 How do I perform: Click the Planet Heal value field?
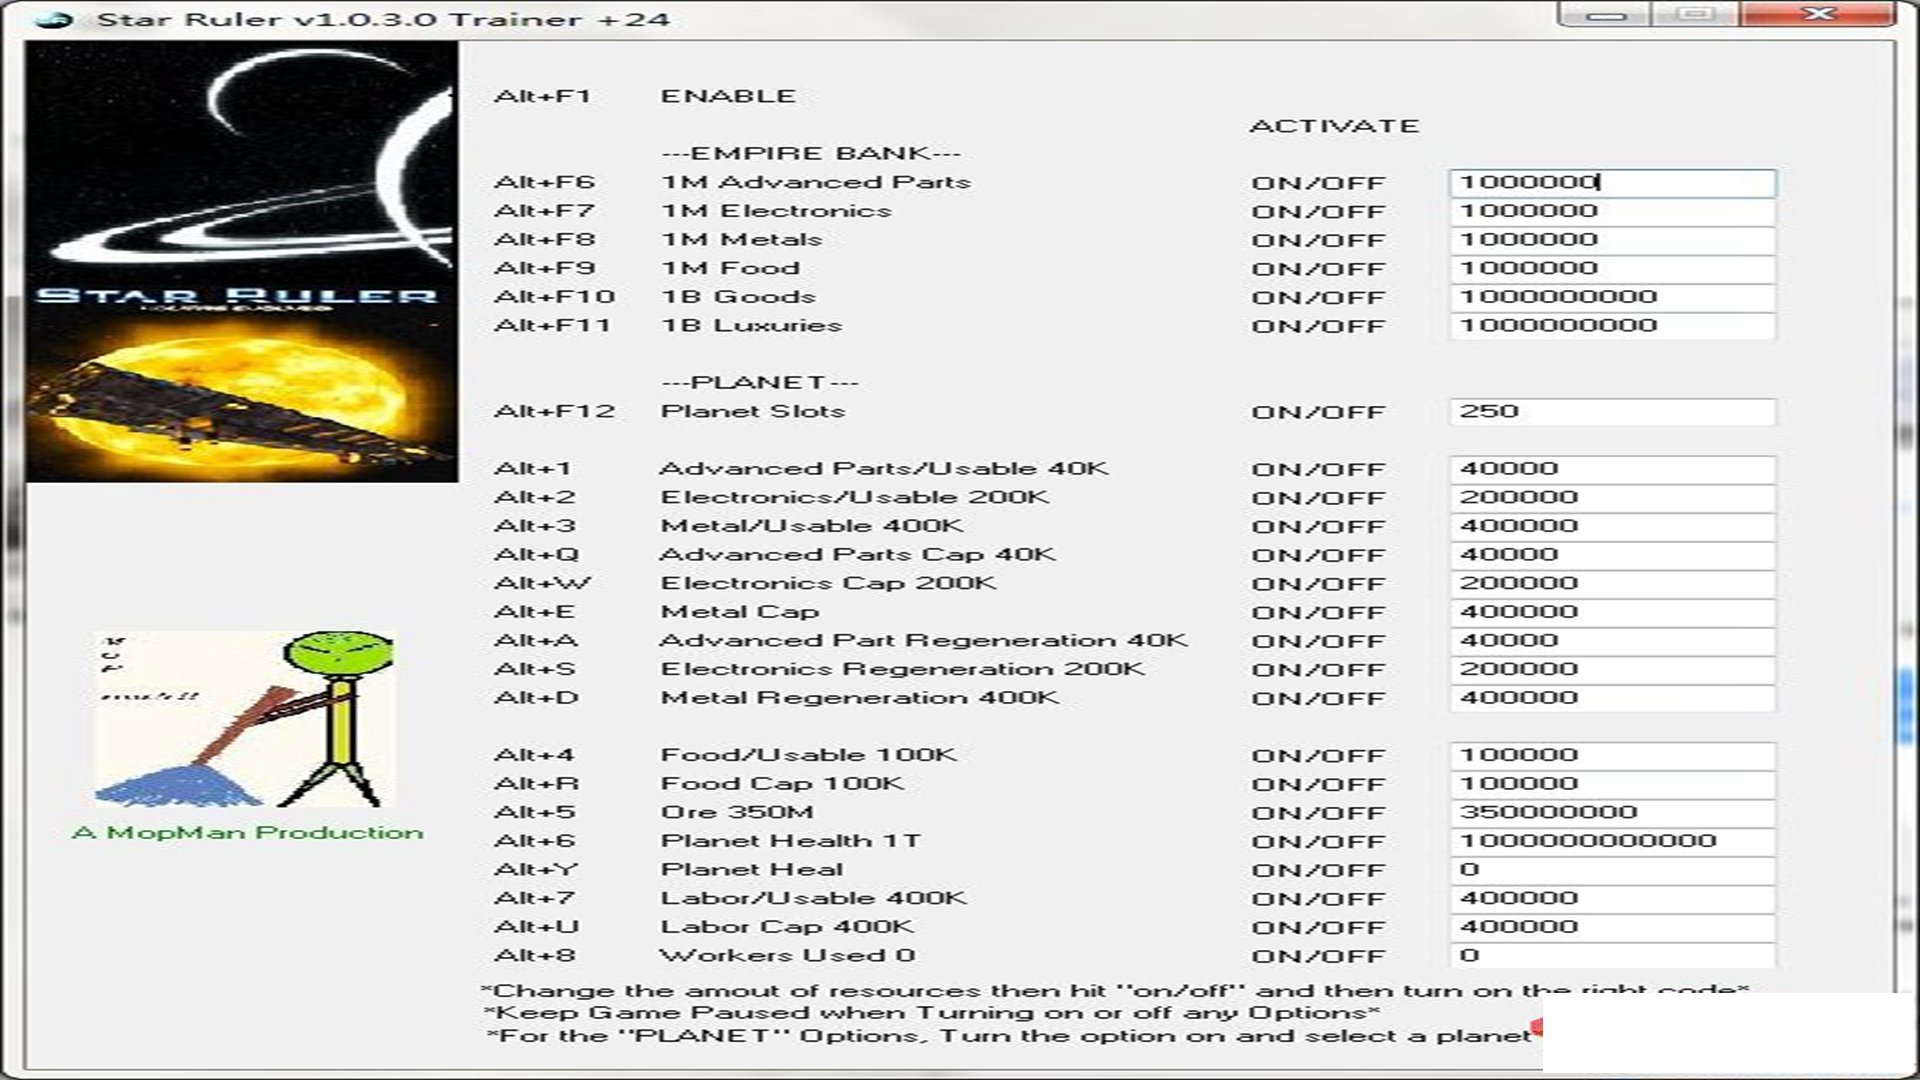(1611, 870)
